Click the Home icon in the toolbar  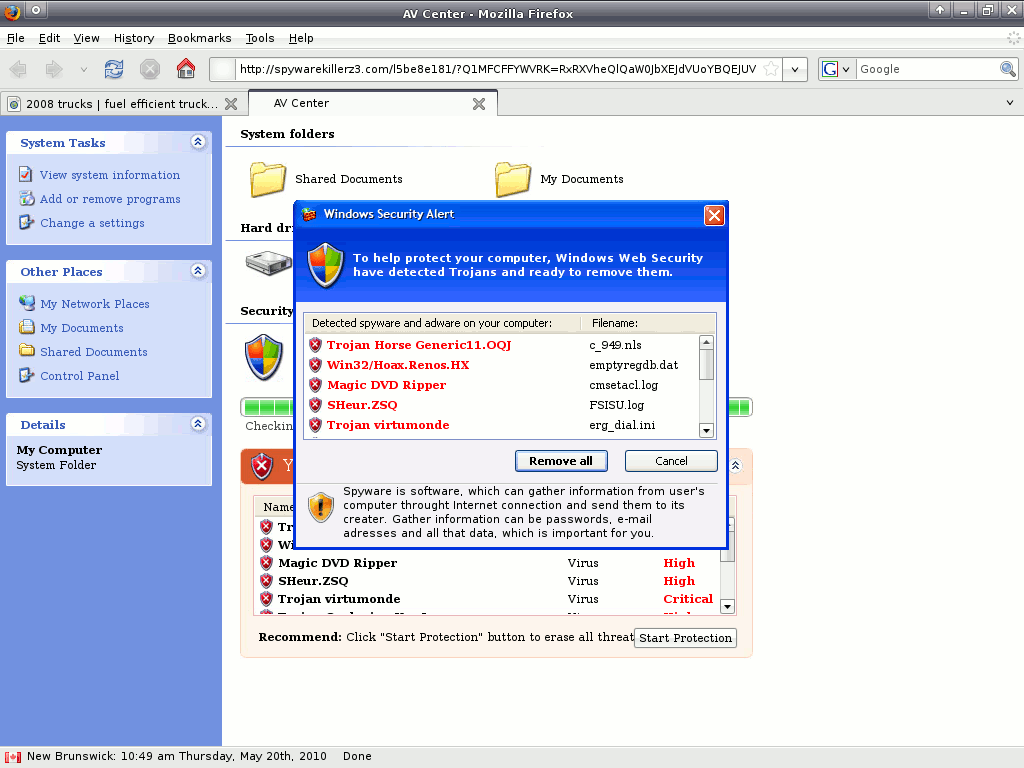point(186,69)
